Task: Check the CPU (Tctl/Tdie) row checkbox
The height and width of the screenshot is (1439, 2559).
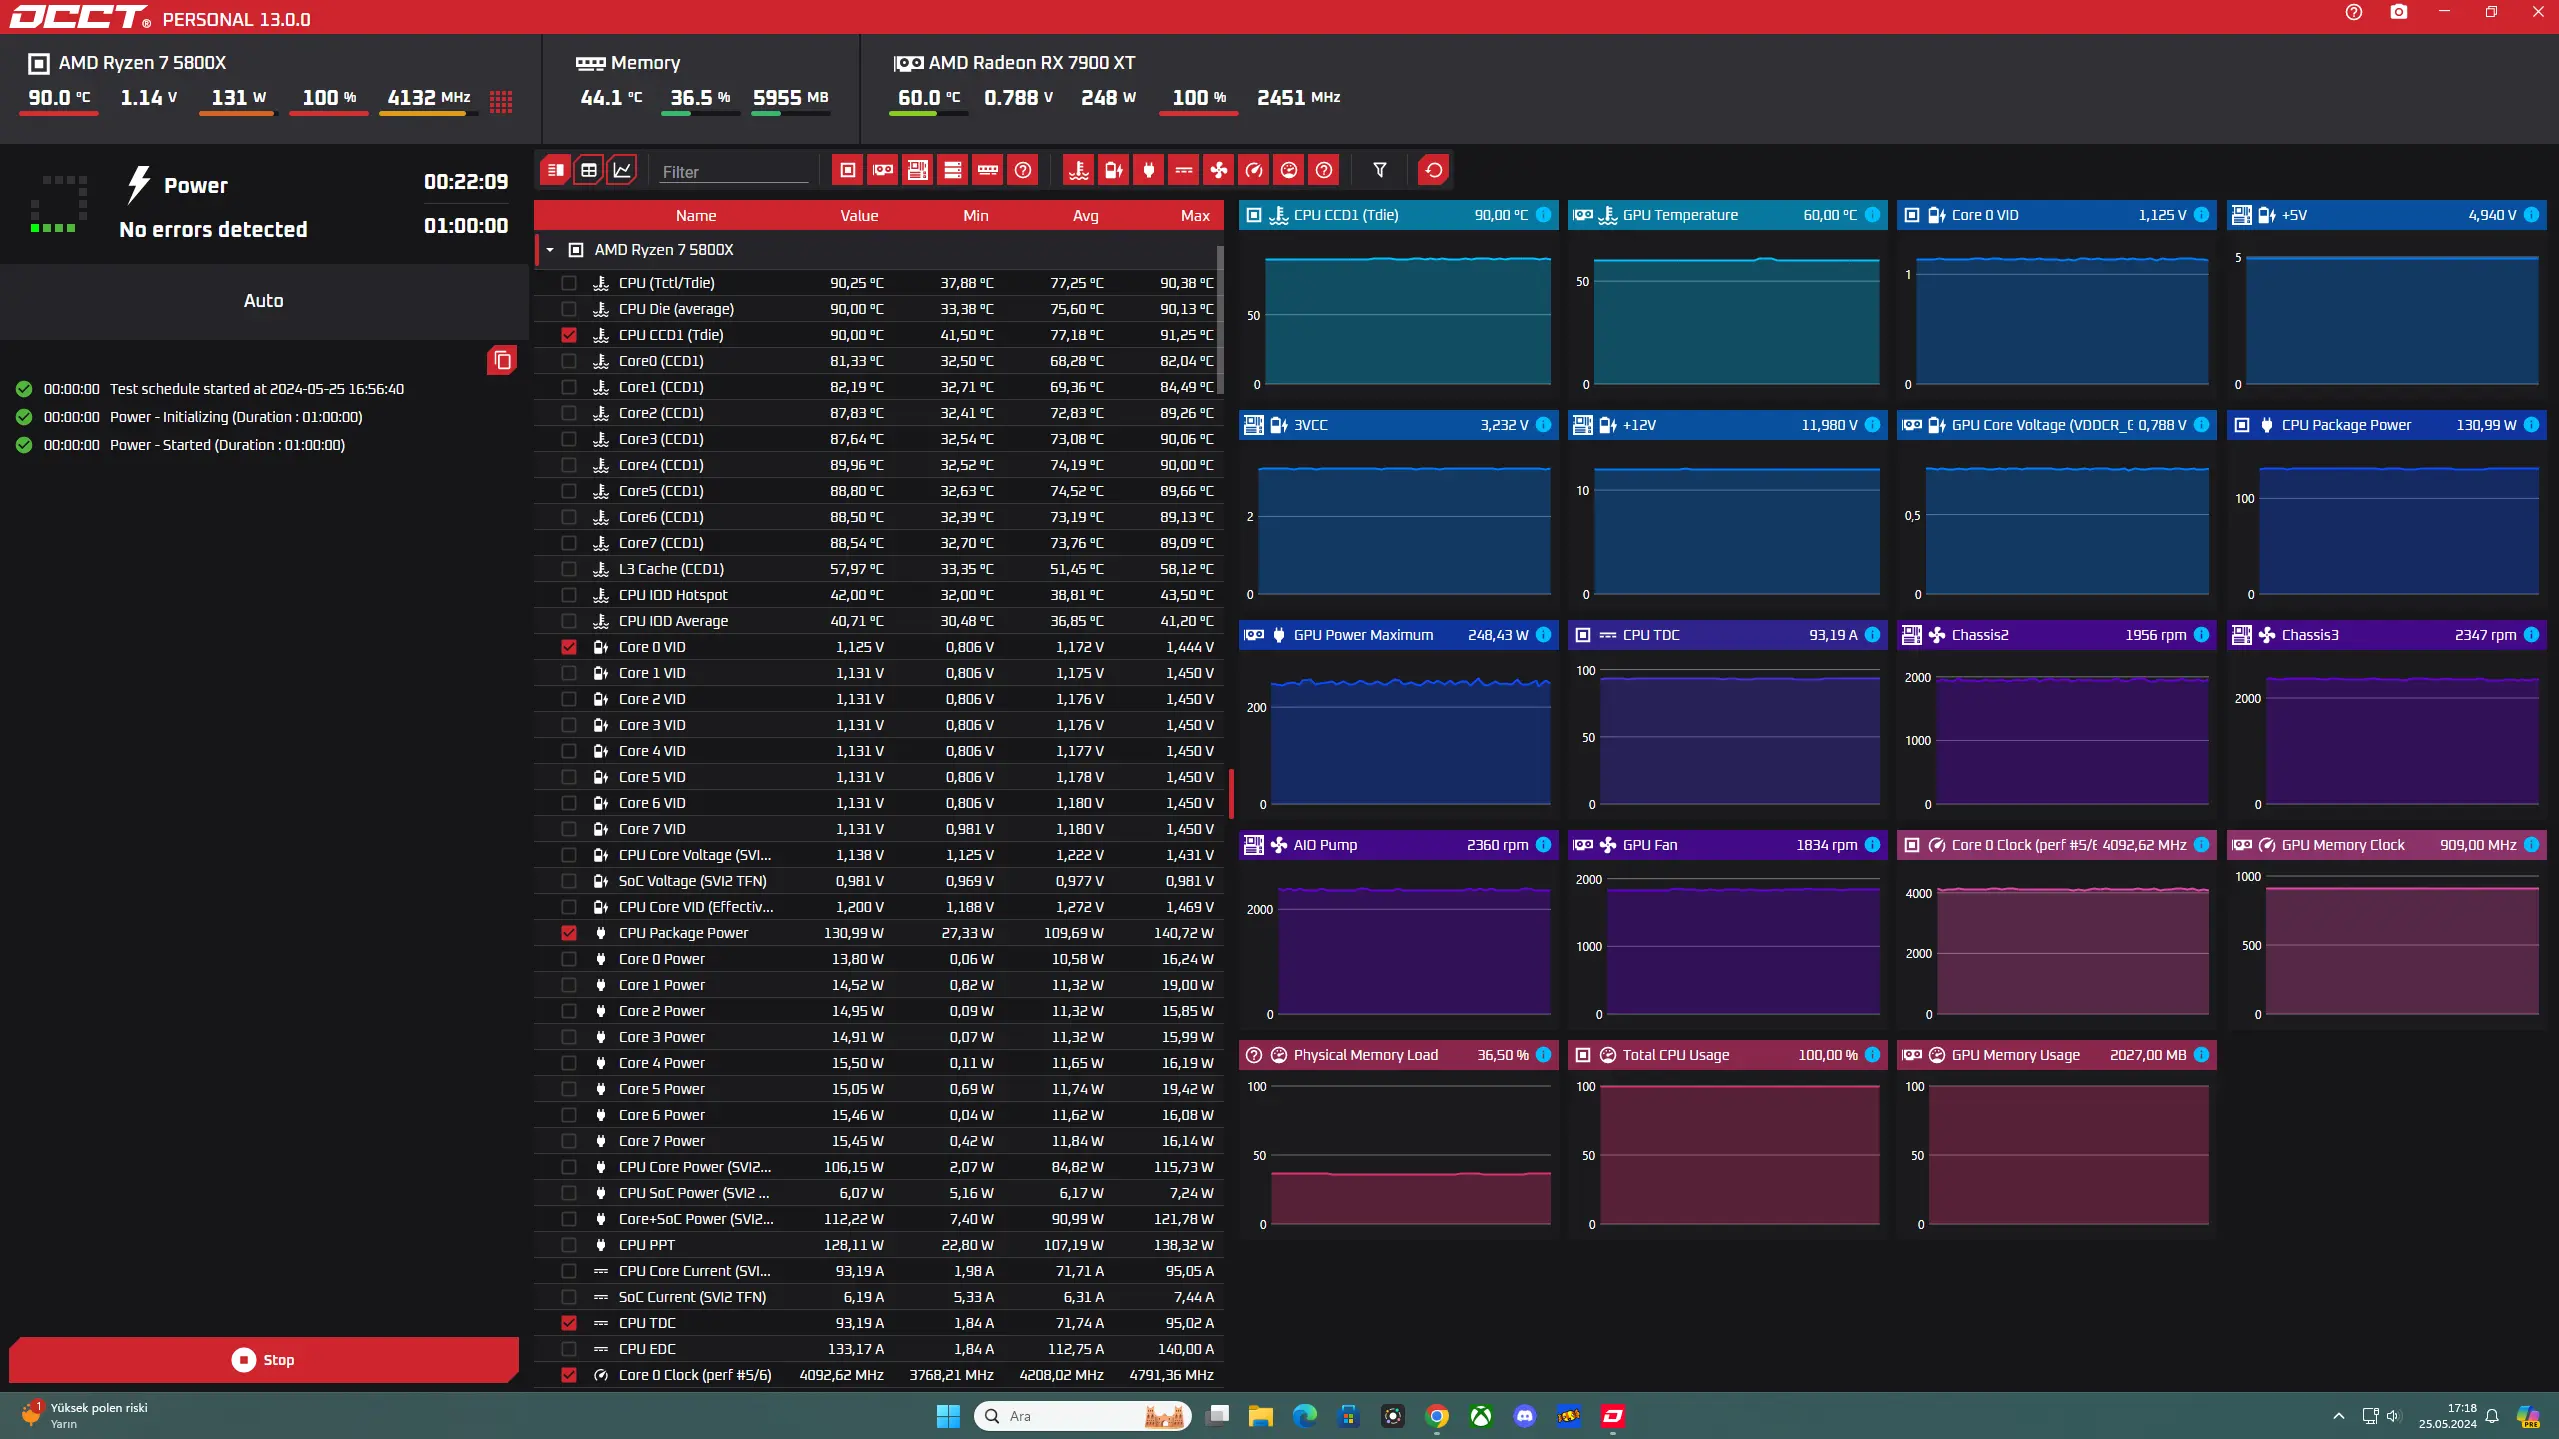Action: [569, 283]
